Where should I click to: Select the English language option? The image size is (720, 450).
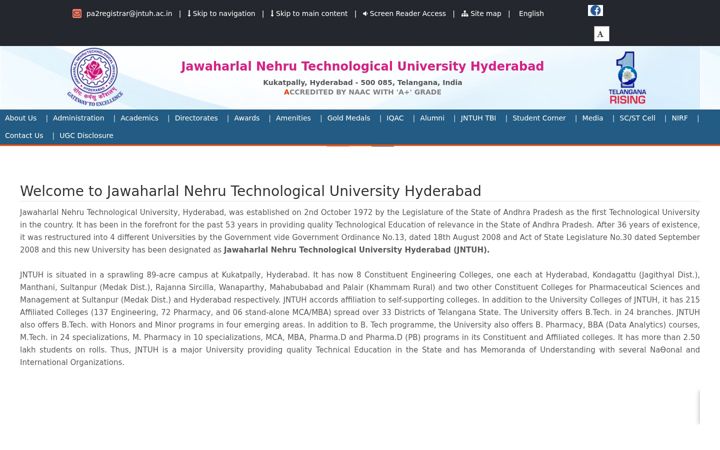point(531,14)
